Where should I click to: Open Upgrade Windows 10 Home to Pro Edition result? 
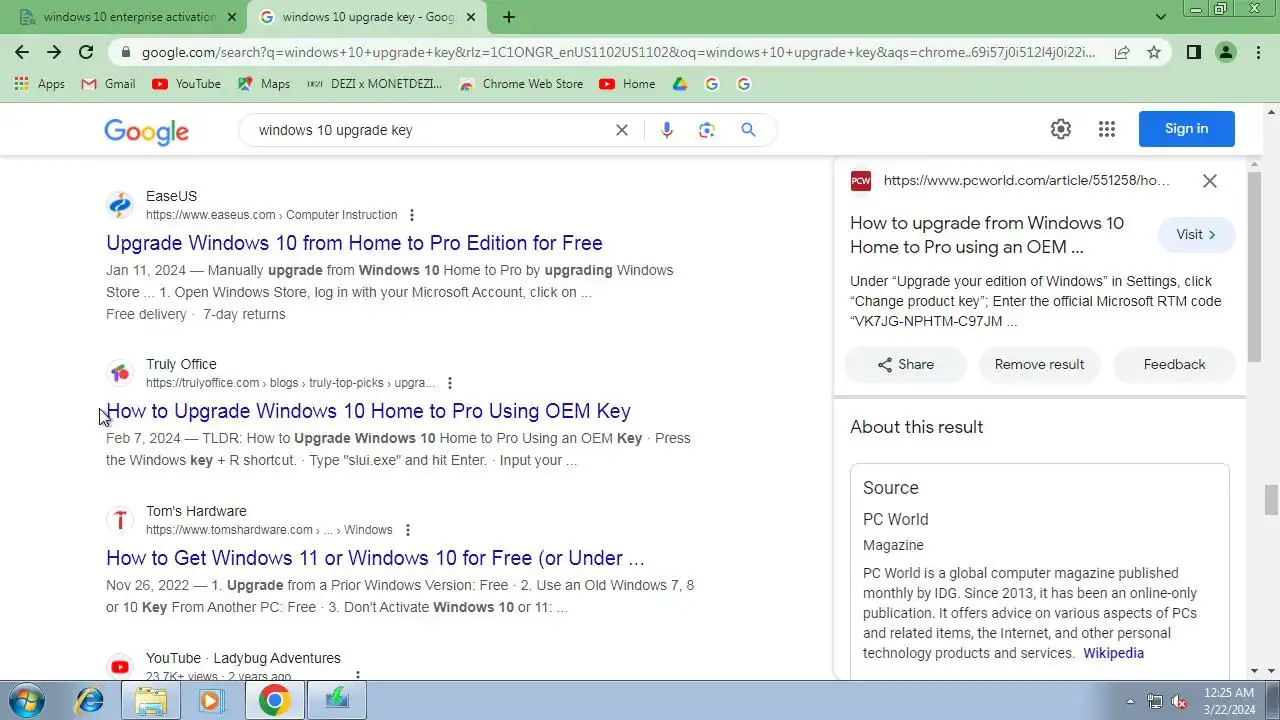[x=354, y=243]
